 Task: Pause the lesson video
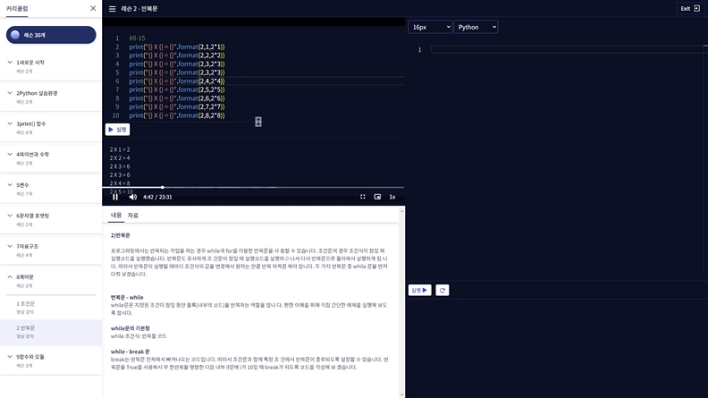(x=115, y=197)
